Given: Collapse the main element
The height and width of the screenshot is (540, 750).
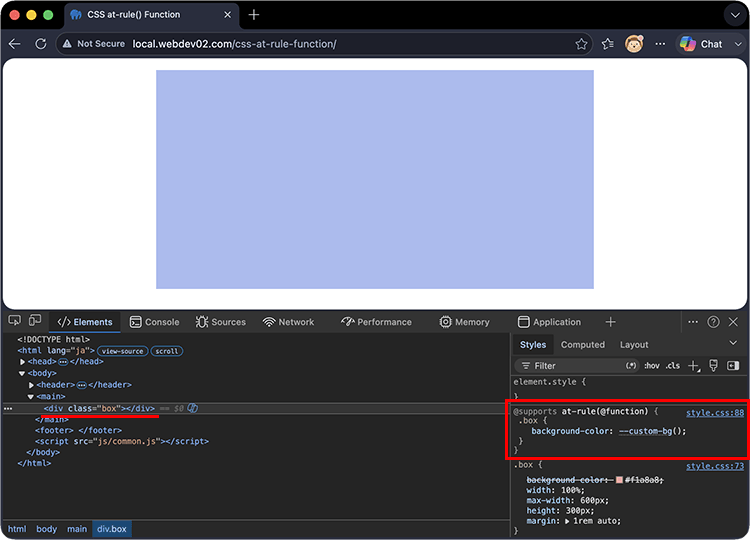Looking at the screenshot, I should pos(31,397).
